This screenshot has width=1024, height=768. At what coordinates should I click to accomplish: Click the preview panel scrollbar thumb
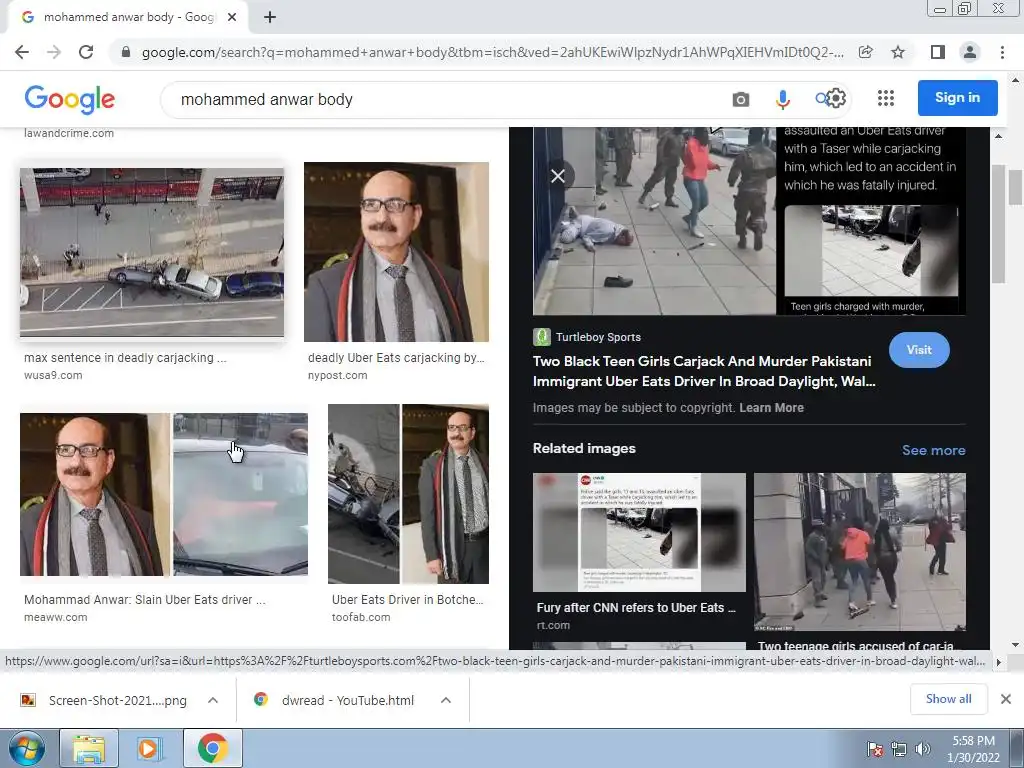click(x=998, y=224)
